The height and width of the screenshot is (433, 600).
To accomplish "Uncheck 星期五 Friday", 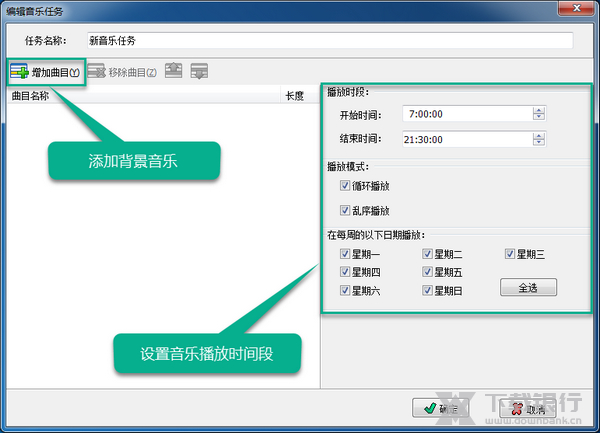I will (427, 272).
